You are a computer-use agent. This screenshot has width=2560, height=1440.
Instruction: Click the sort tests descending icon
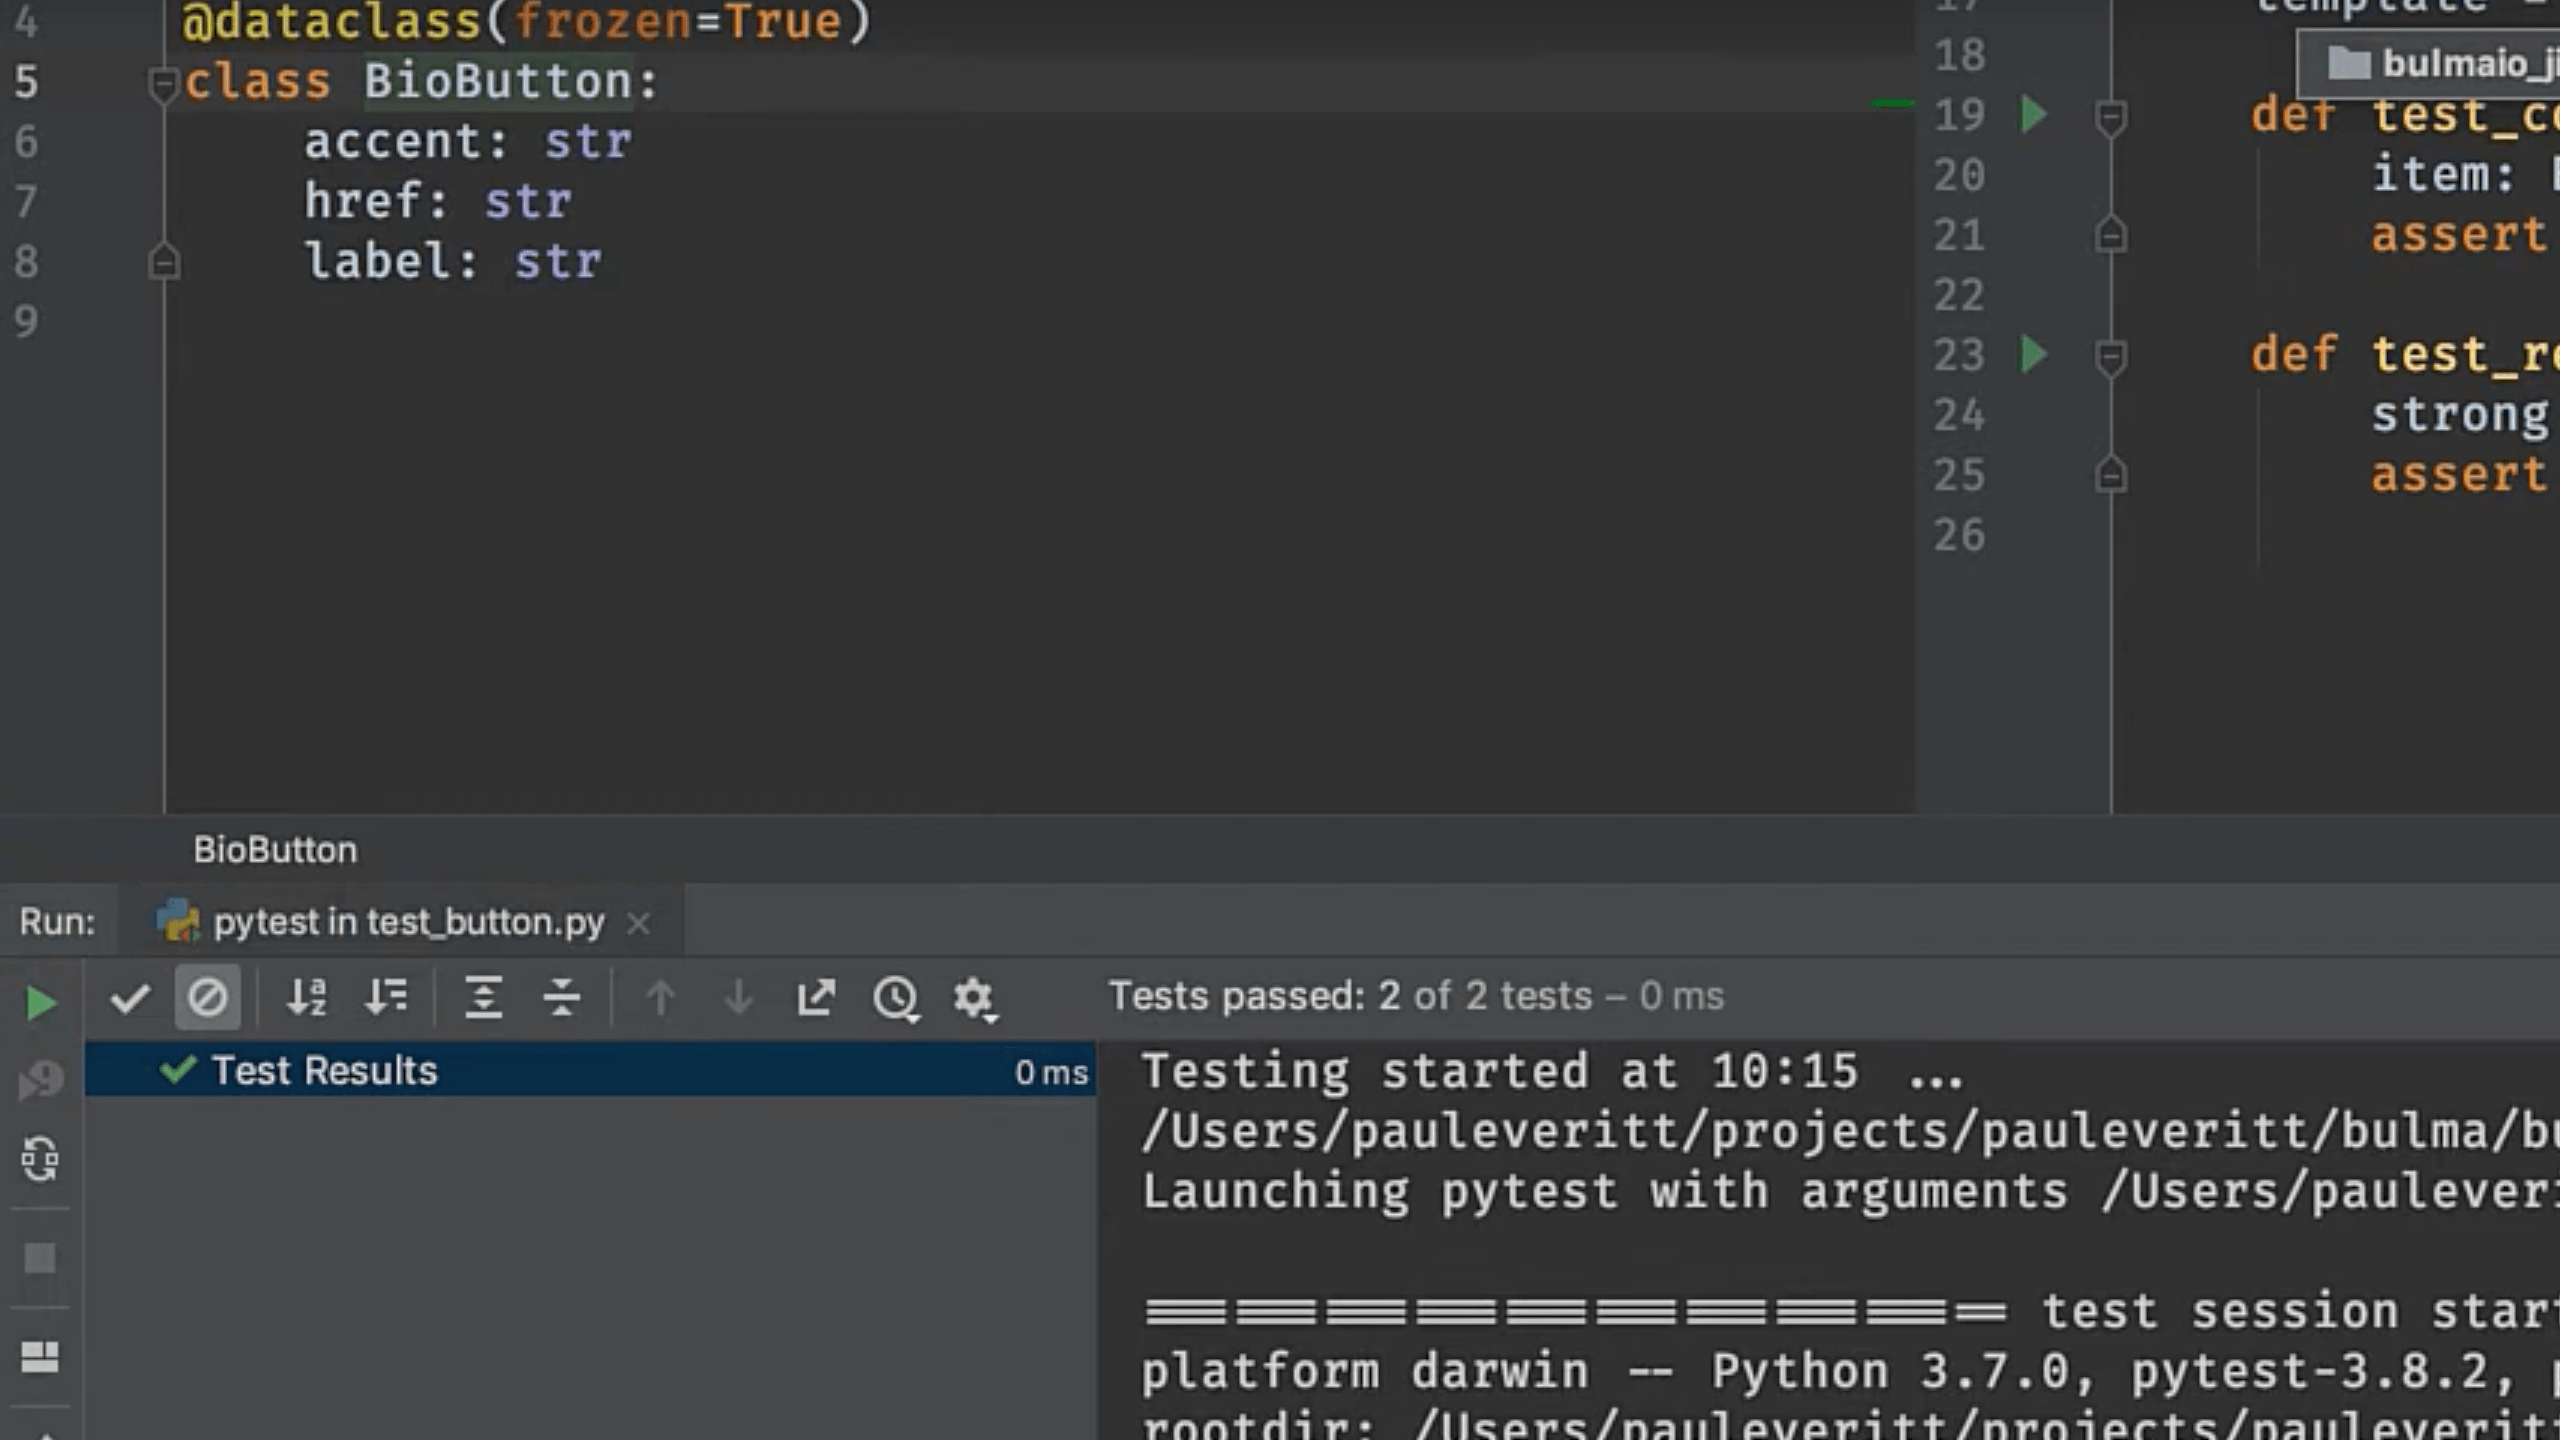[x=385, y=999]
